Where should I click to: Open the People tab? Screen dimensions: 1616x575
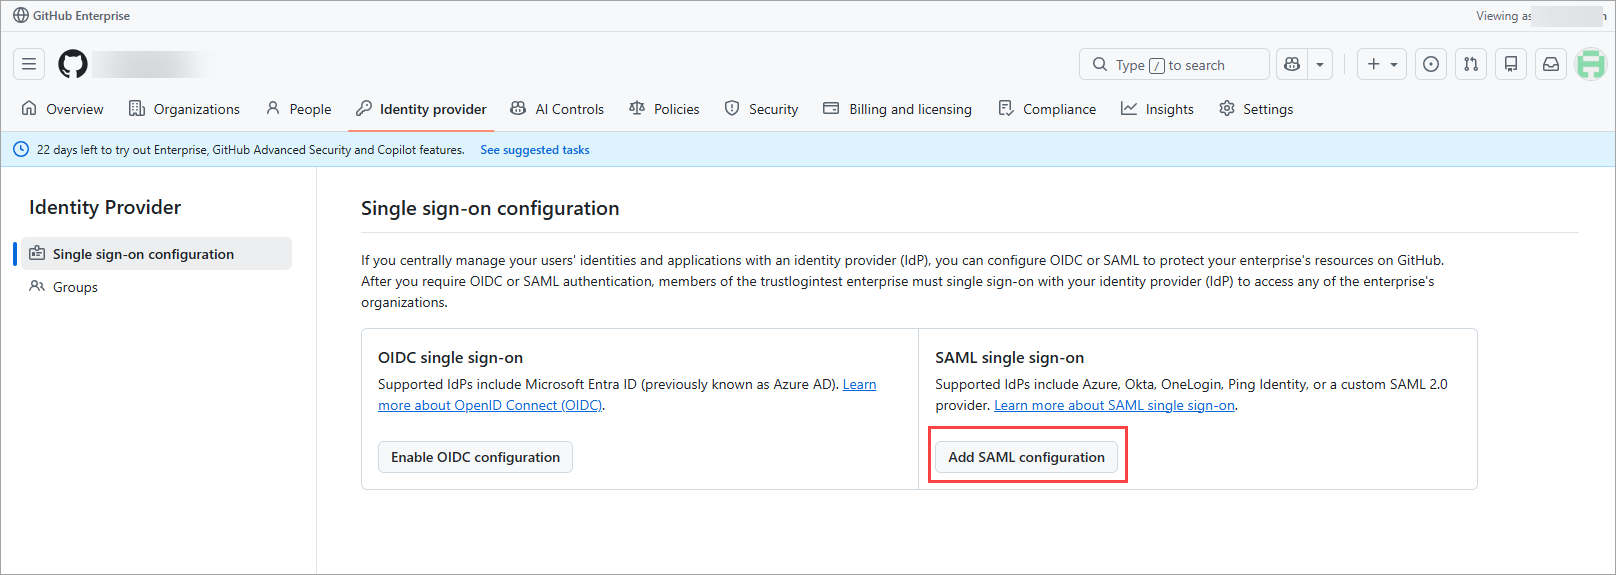[299, 109]
